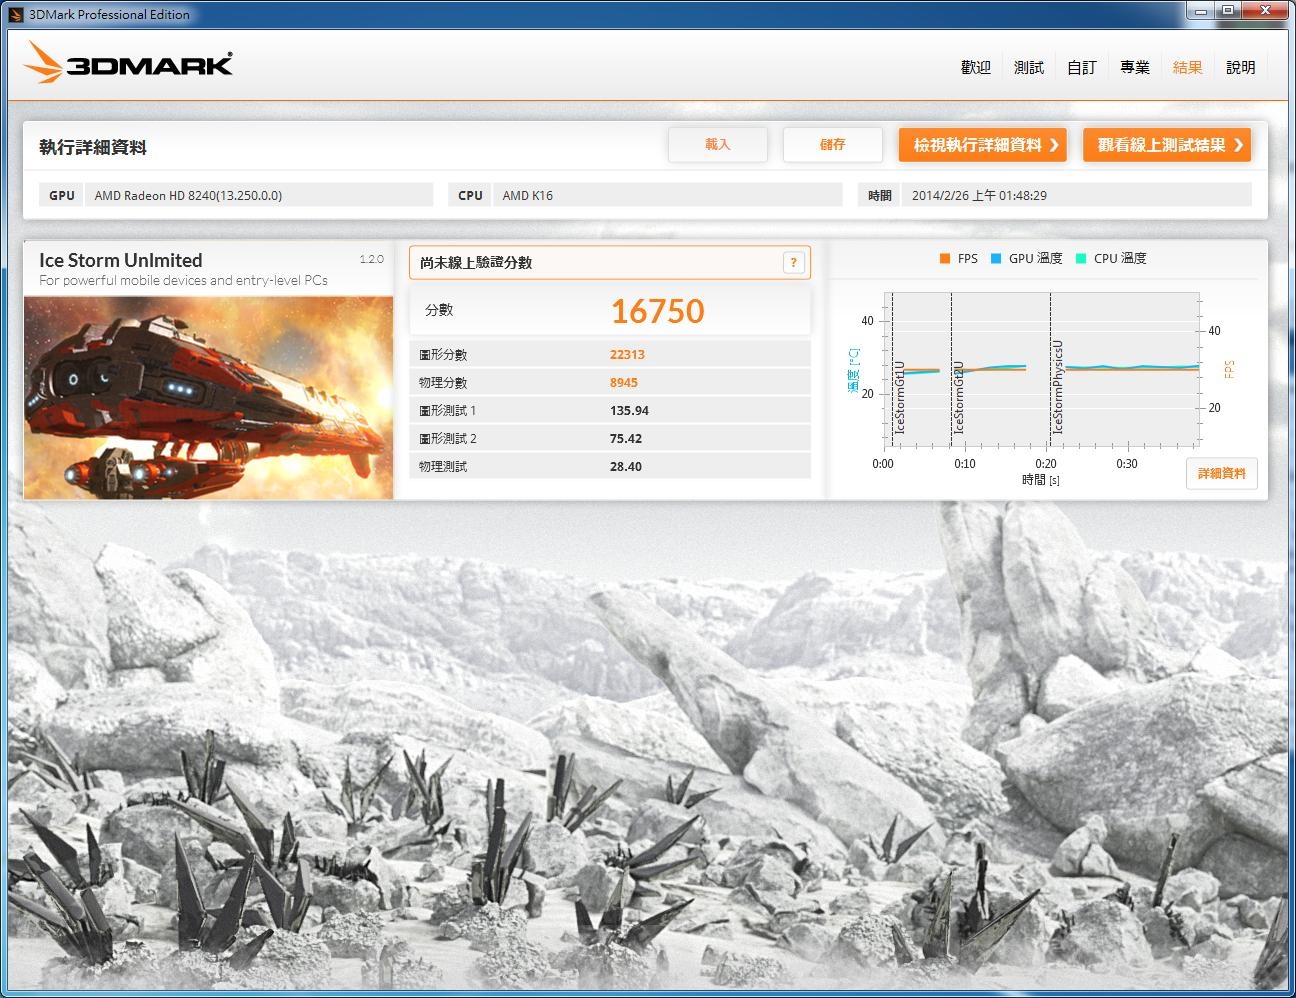Select the 圖形測試 2 row 75.42

point(610,438)
